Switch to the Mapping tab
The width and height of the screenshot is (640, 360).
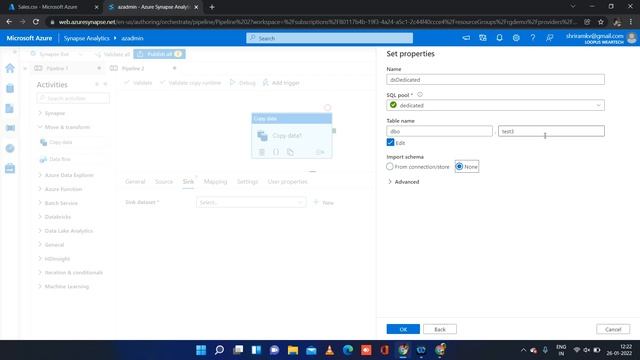point(215,182)
